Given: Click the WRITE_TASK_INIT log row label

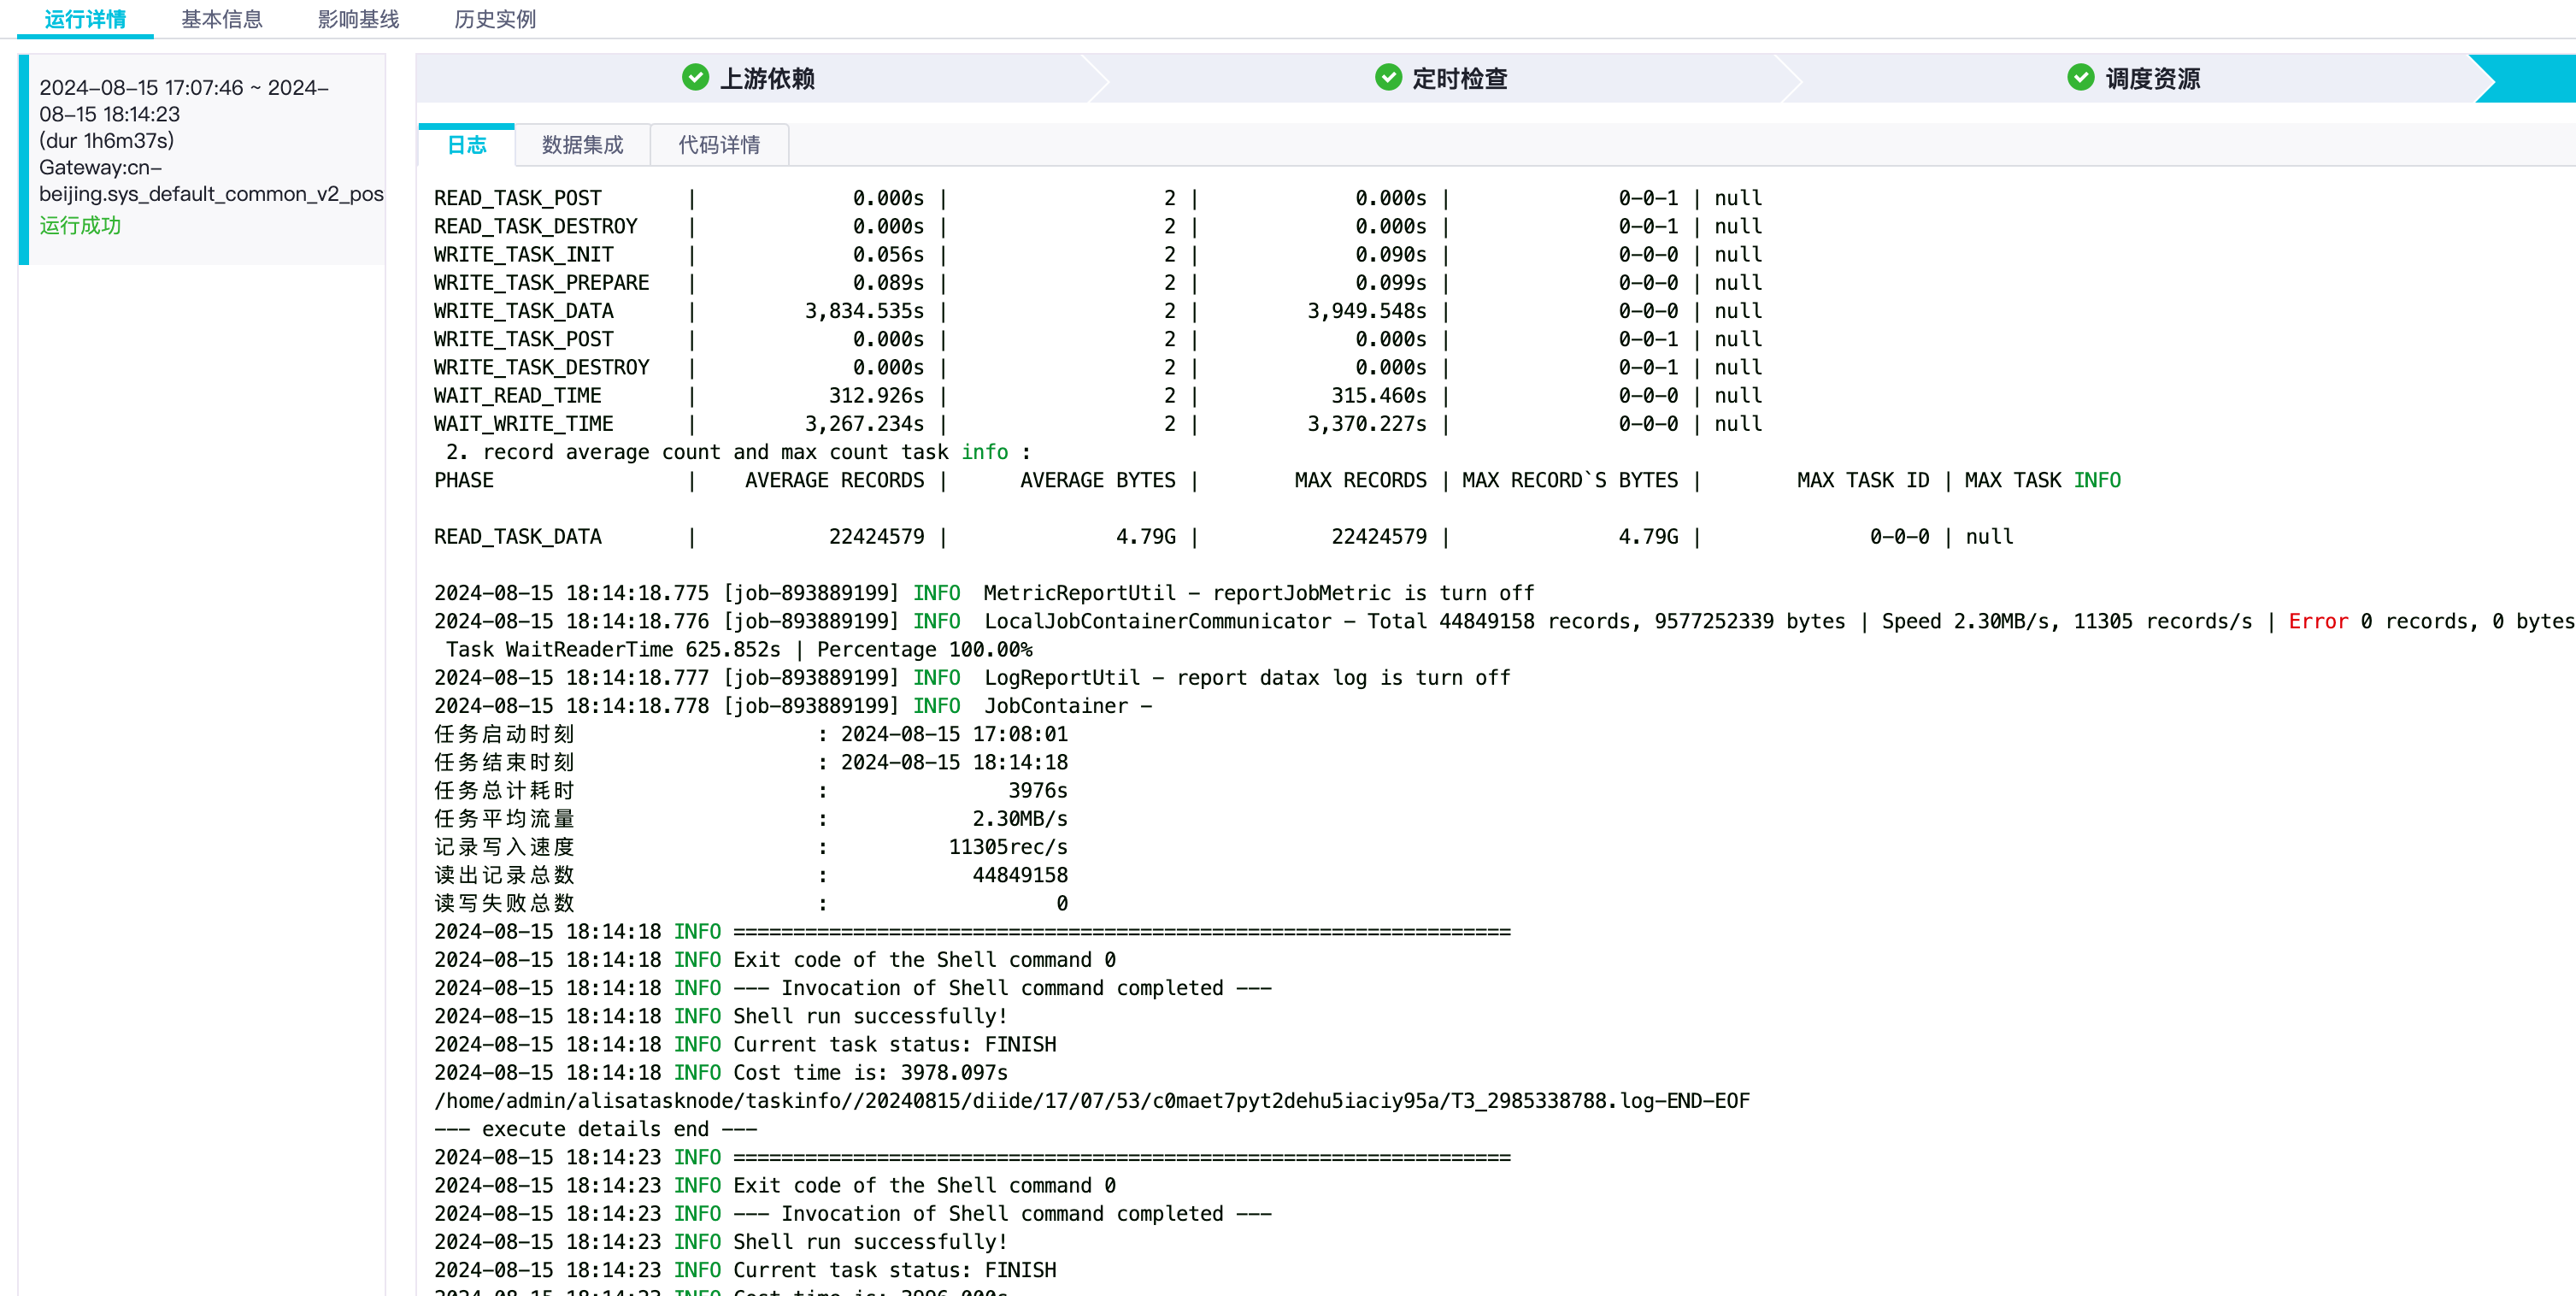Looking at the screenshot, I should [524, 254].
